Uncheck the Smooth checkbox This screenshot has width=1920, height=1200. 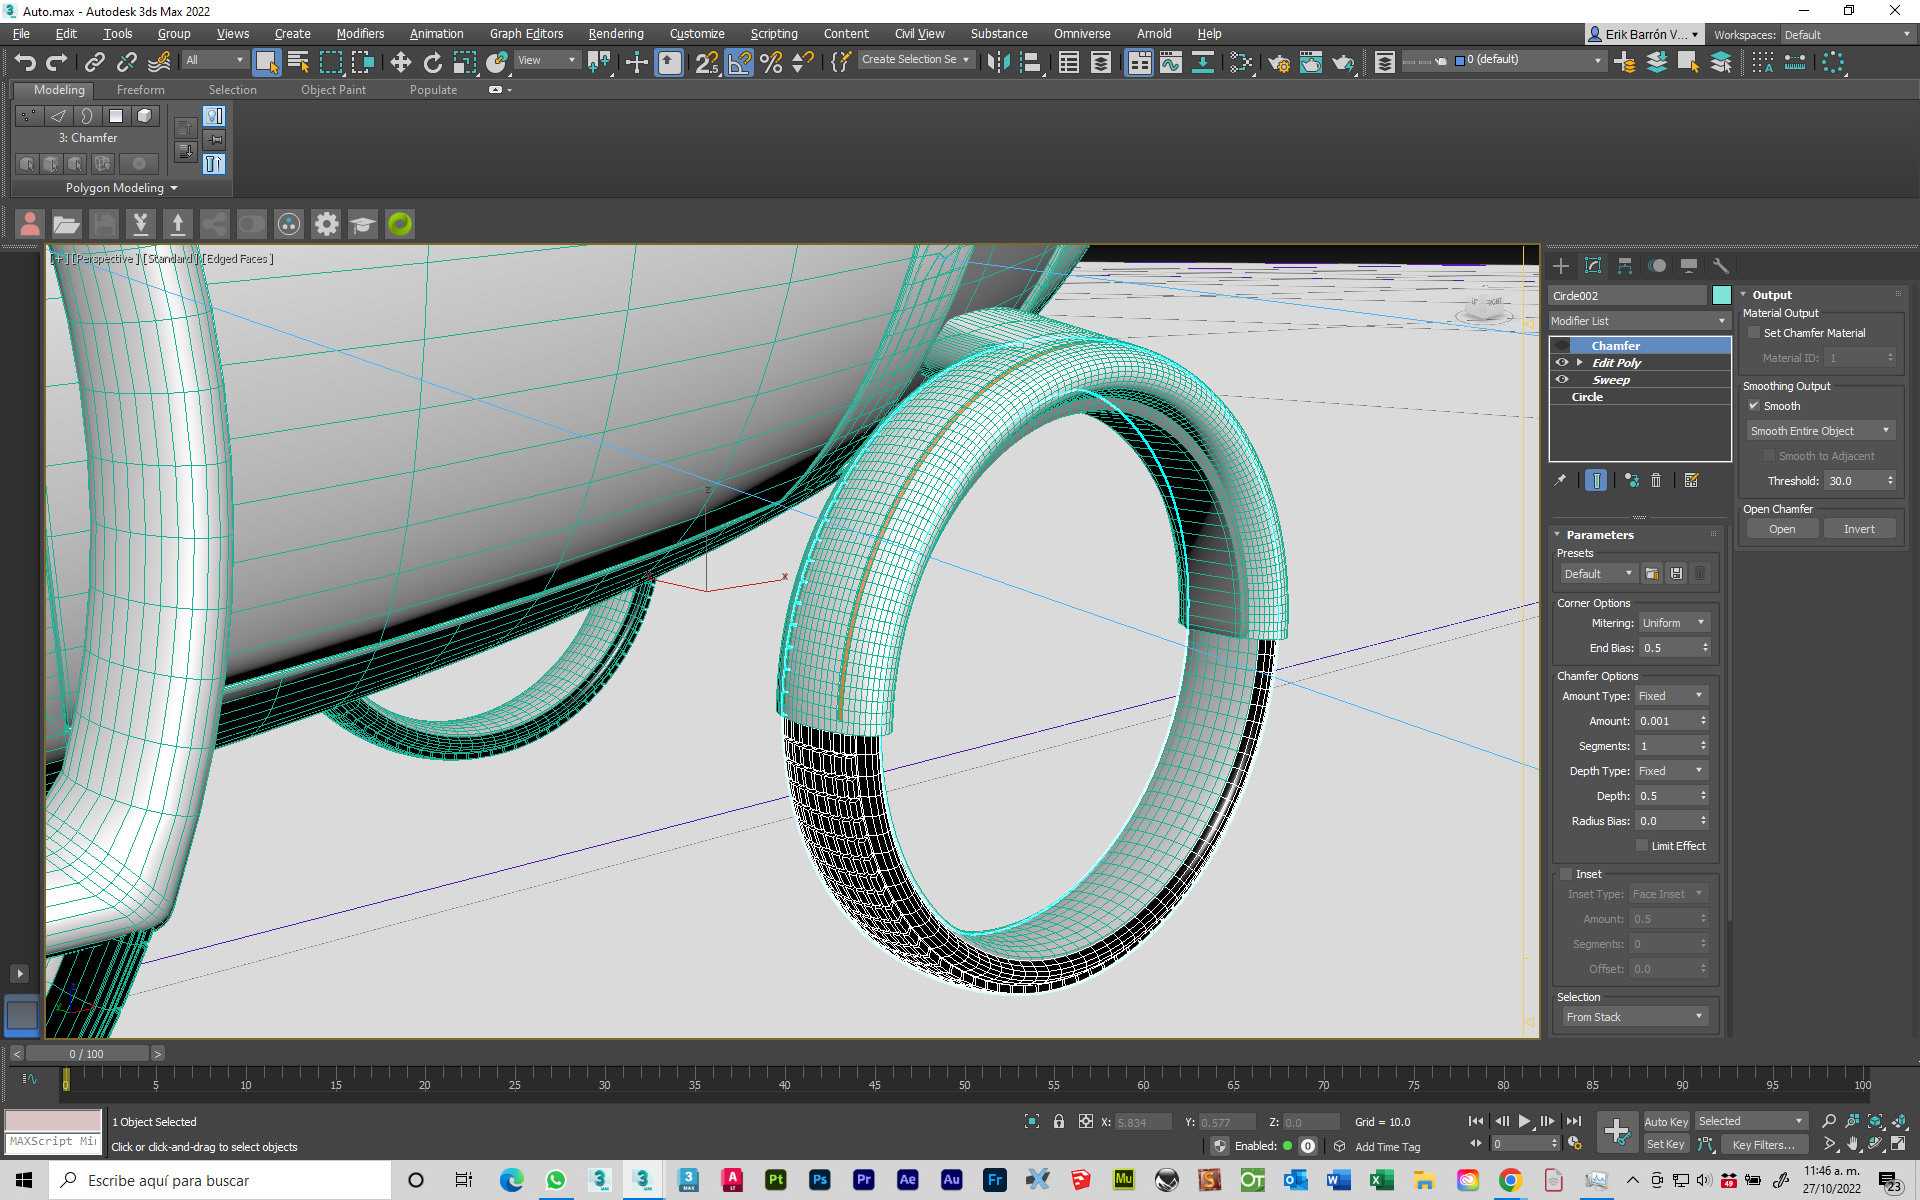pos(1753,406)
